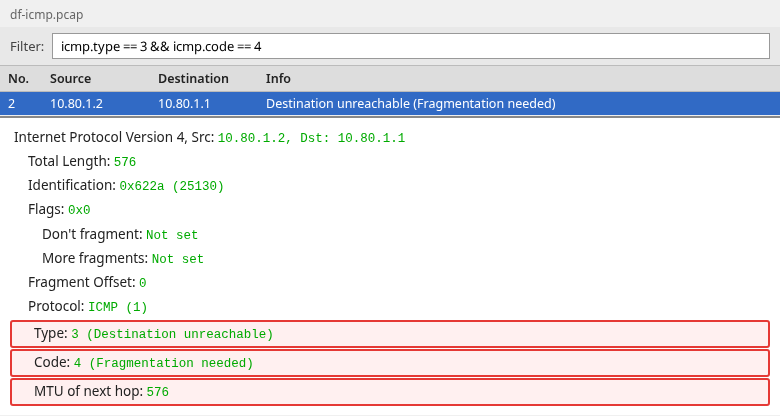Click the Destination column header
Viewport: 780px width, 416px height.
pyautogui.click(x=193, y=79)
